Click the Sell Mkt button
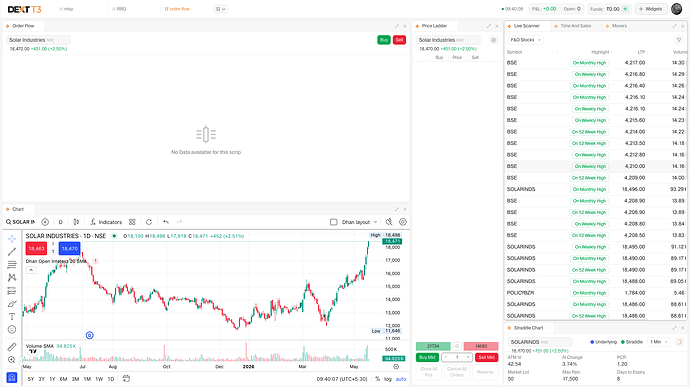 point(487,358)
